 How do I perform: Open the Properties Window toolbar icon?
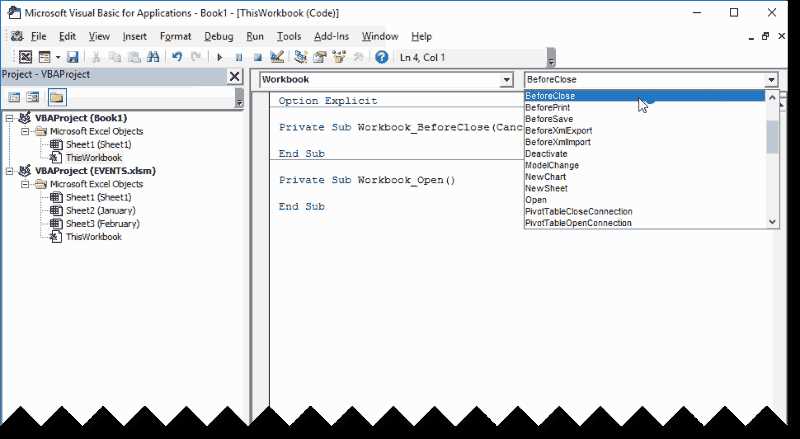pyautogui.click(x=320, y=57)
